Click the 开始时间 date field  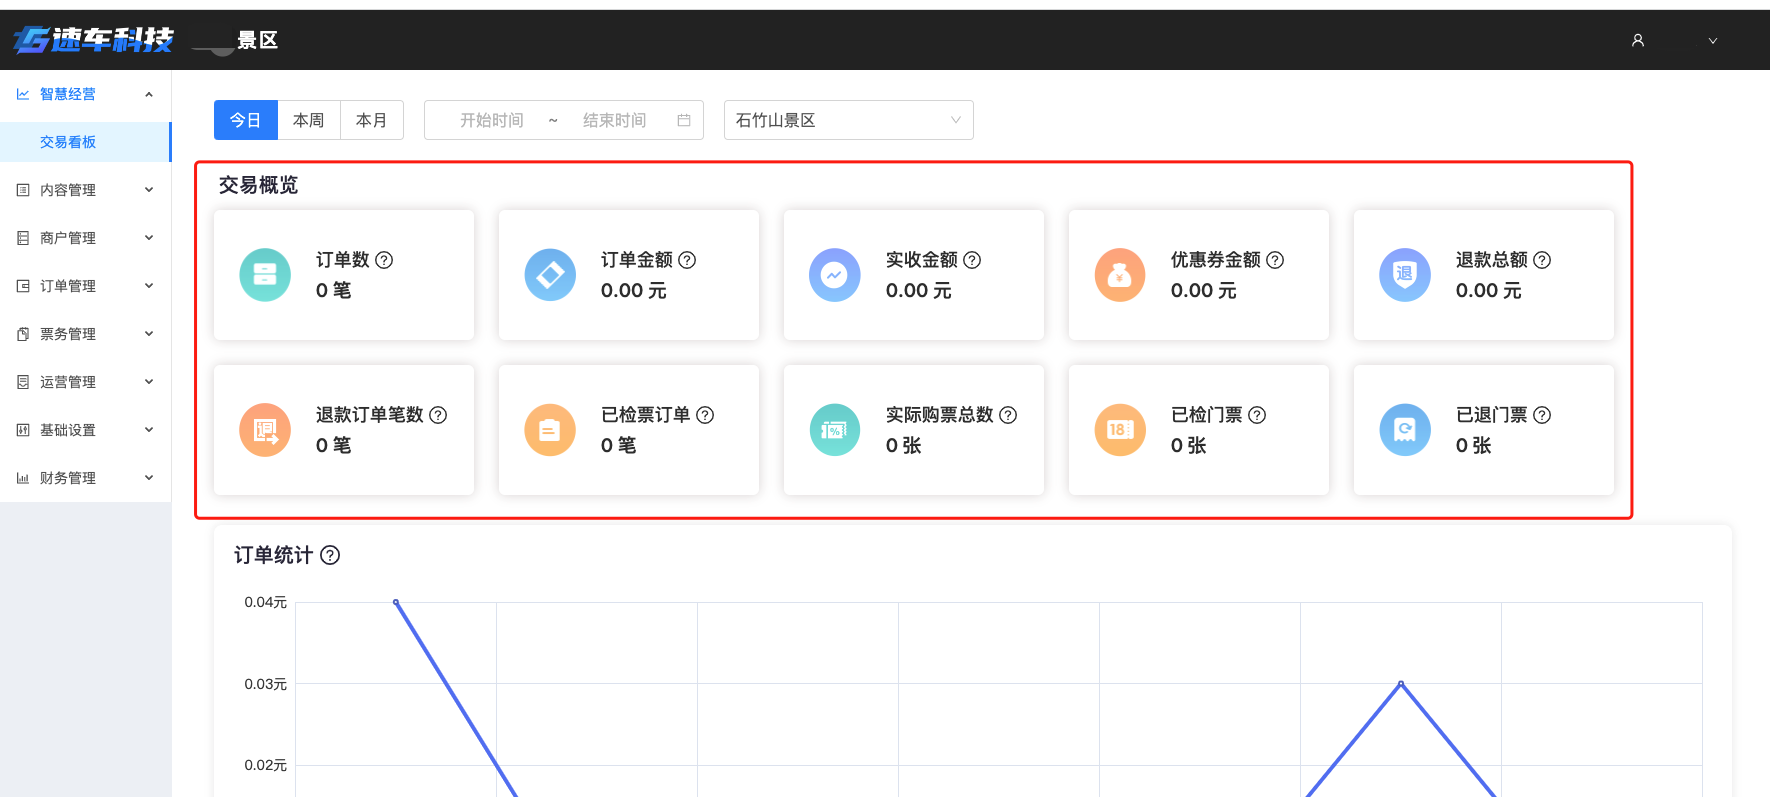click(492, 120)
